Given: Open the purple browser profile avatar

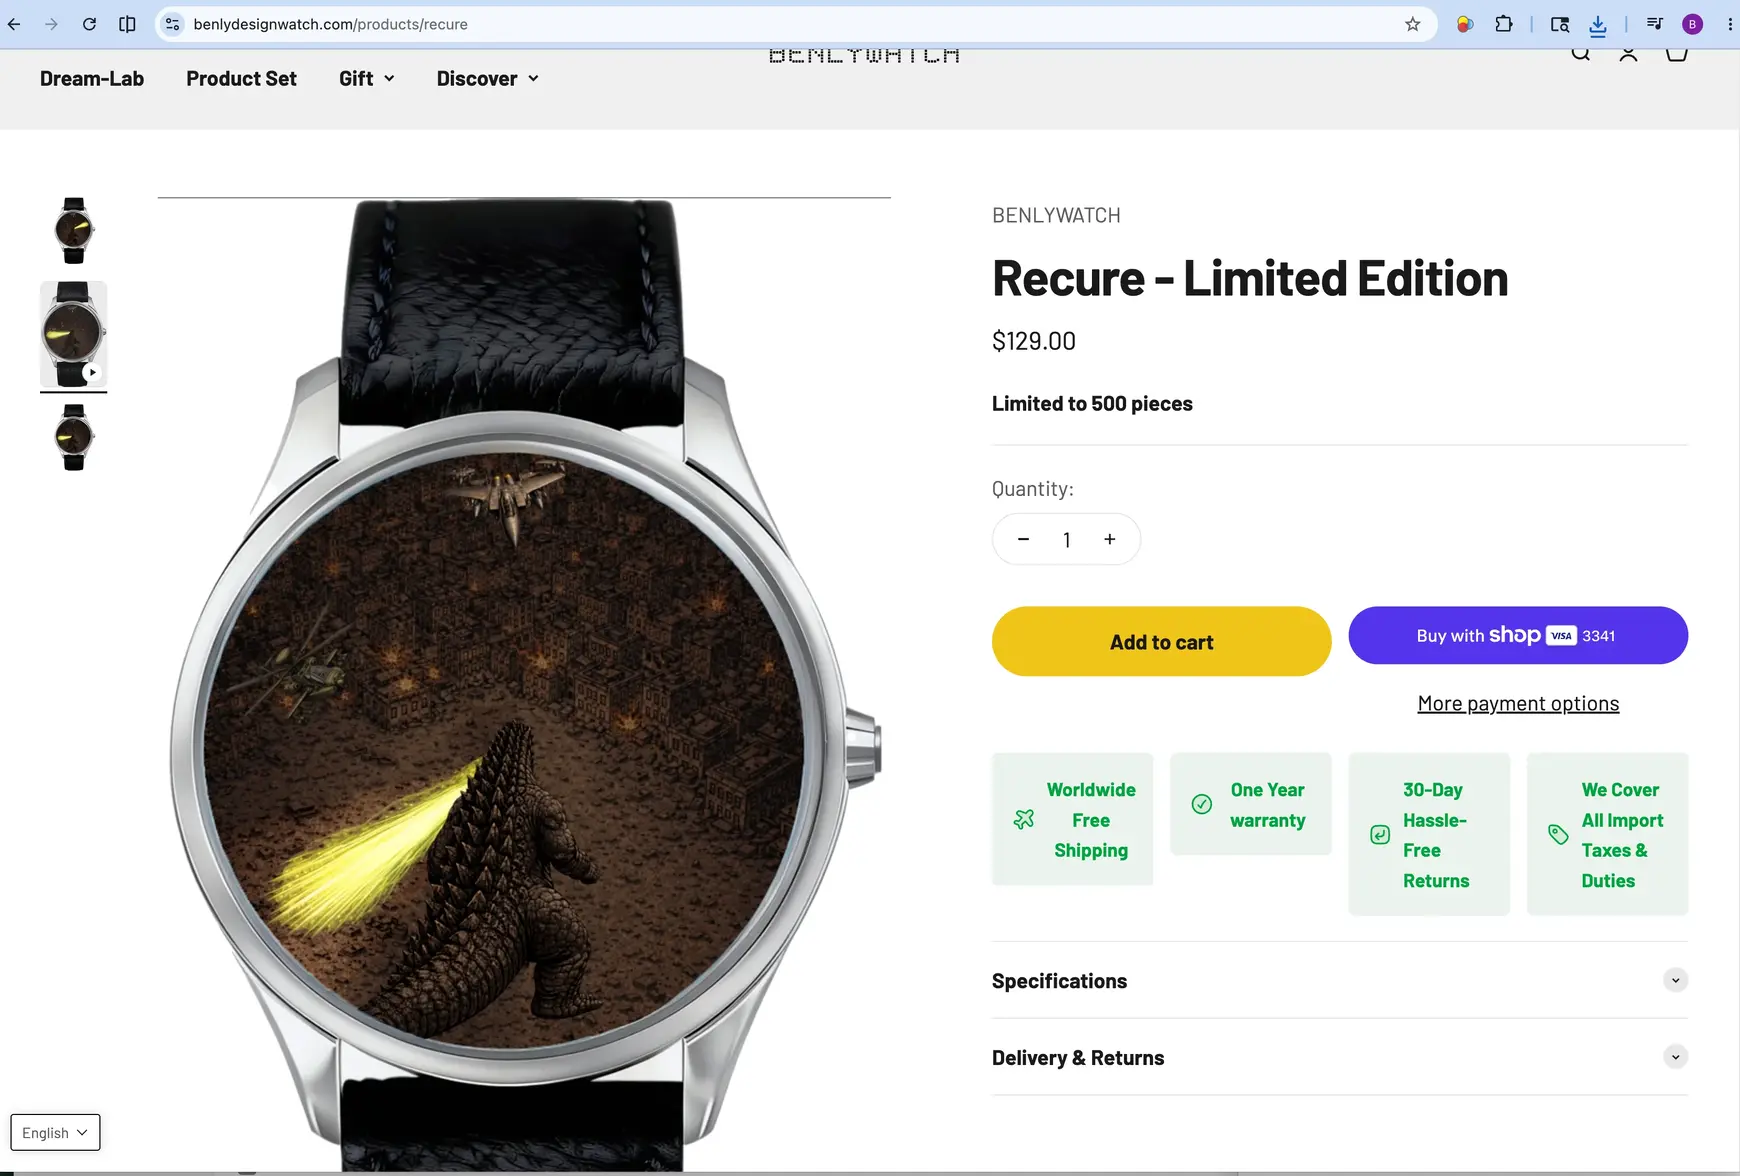Looking at the screenshot, I should pos(1692,24).
